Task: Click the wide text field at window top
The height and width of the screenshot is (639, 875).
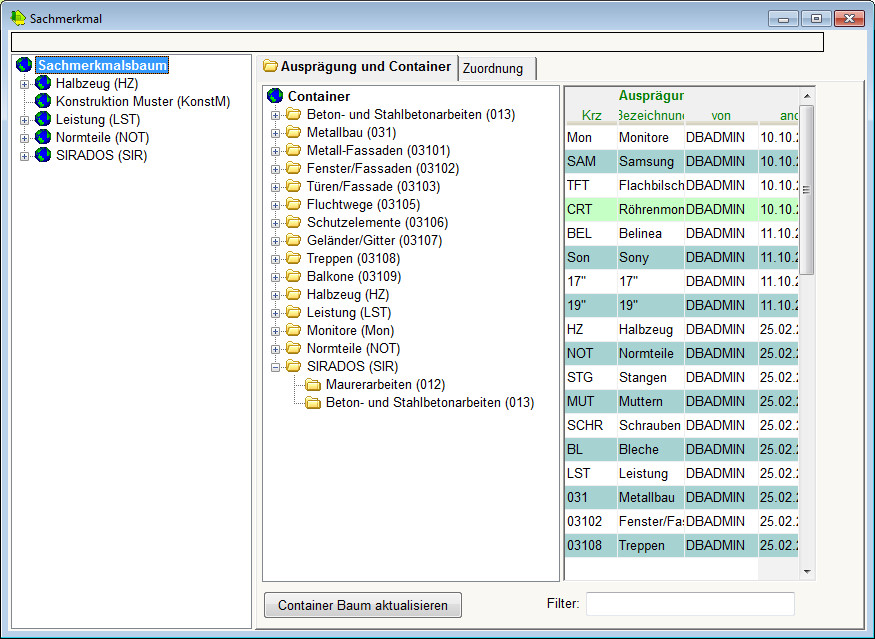Action: pos(417,42)
